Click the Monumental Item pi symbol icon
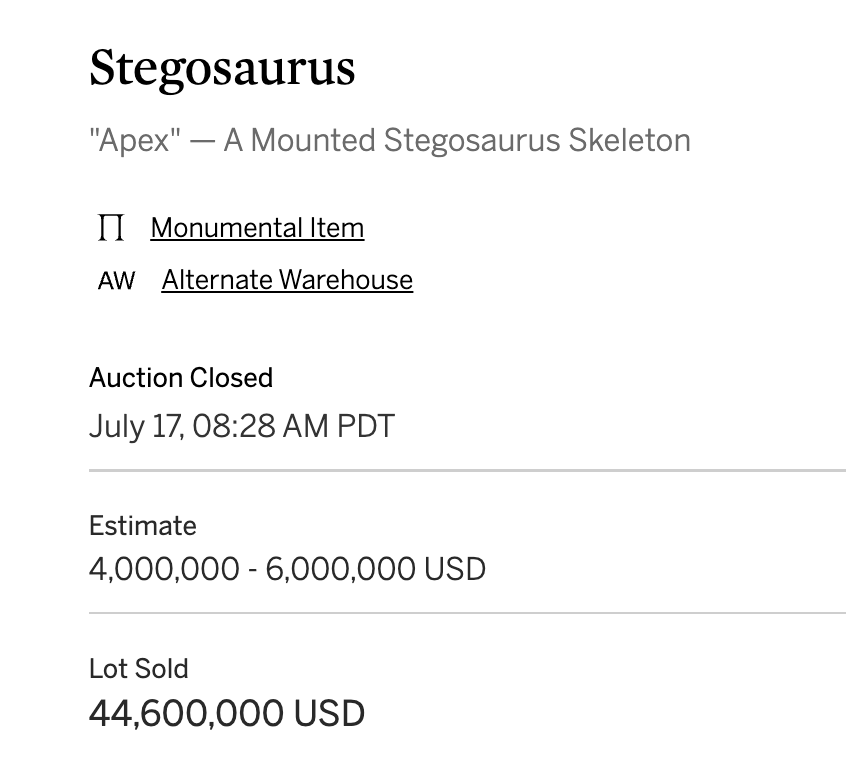The image size is (846, 770). [111, 227]
